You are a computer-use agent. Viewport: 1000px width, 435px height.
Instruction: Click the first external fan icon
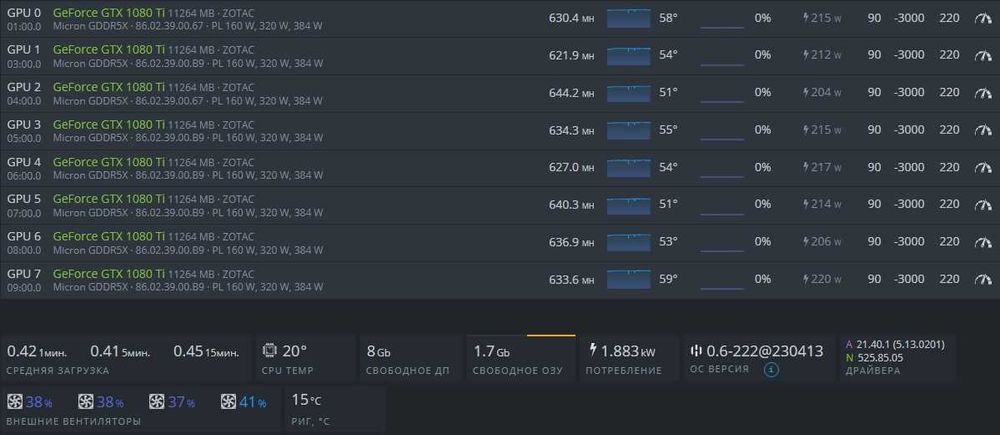coord(14,402)
